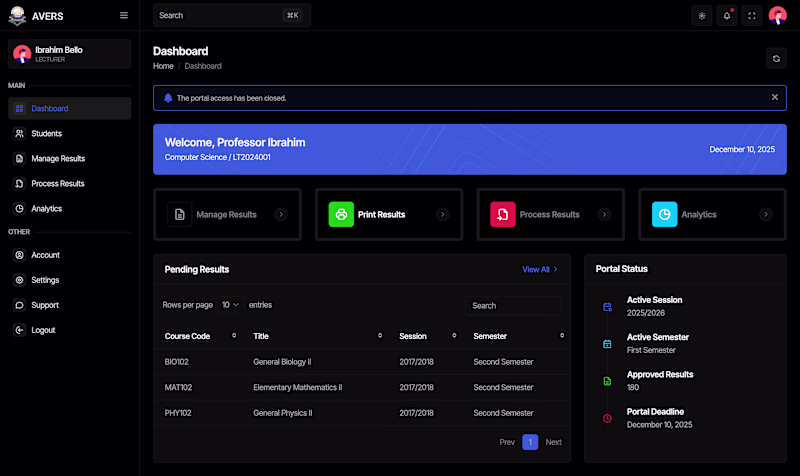Select Logout in the sidebar

click(43, 330)
